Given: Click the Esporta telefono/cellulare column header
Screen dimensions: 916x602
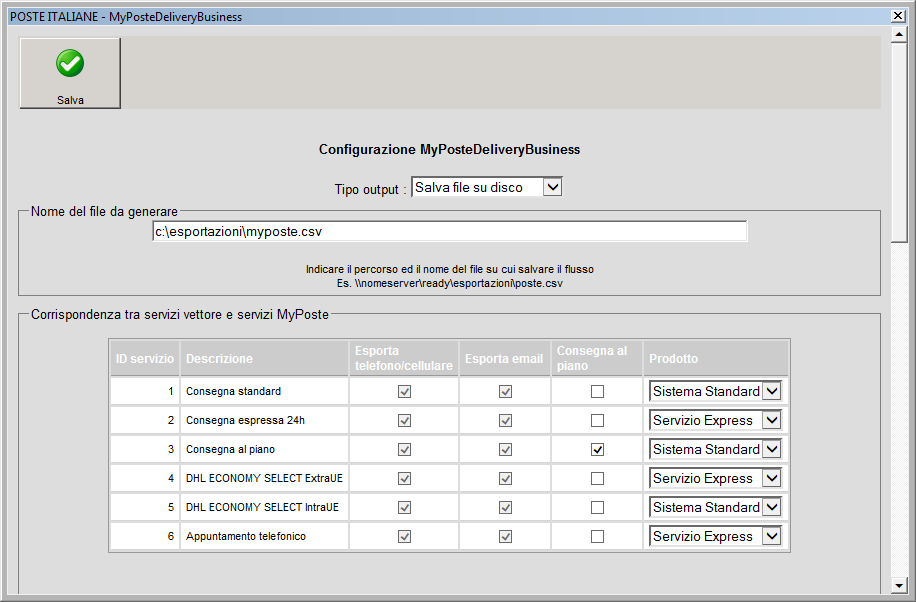Looking at the screenshot, I should 404,358.
